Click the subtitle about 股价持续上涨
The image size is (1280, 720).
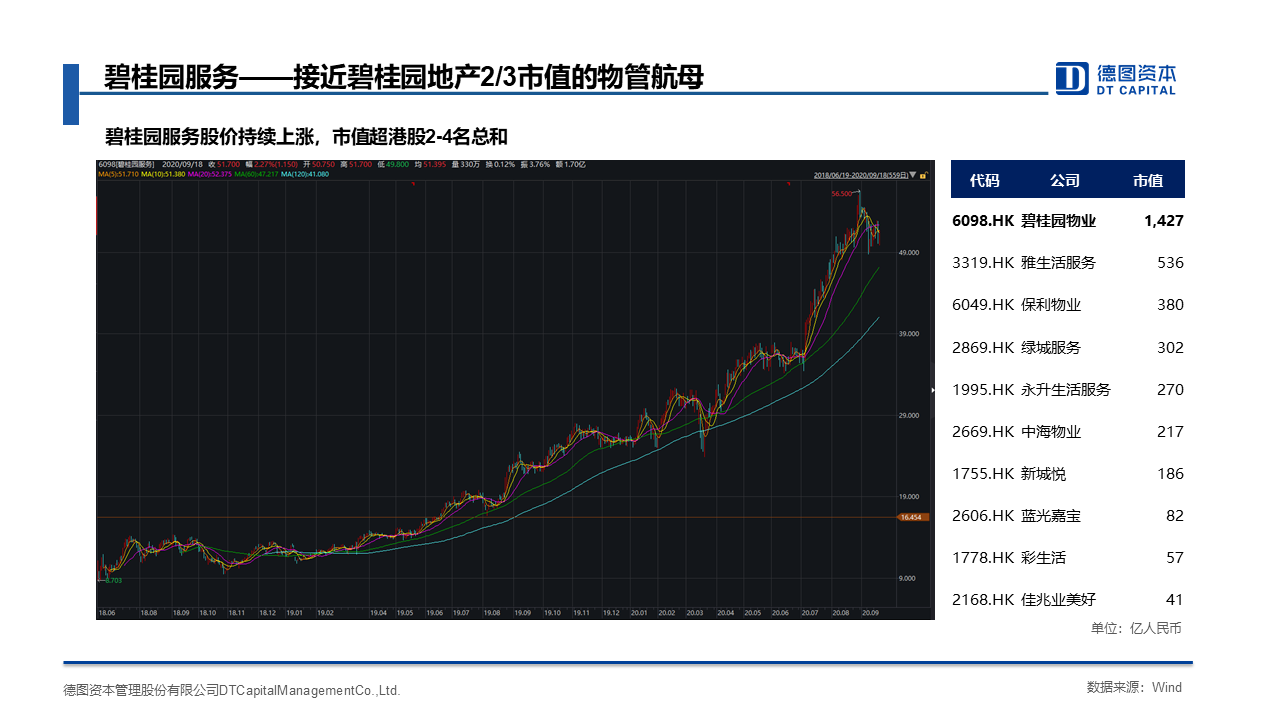306,137
